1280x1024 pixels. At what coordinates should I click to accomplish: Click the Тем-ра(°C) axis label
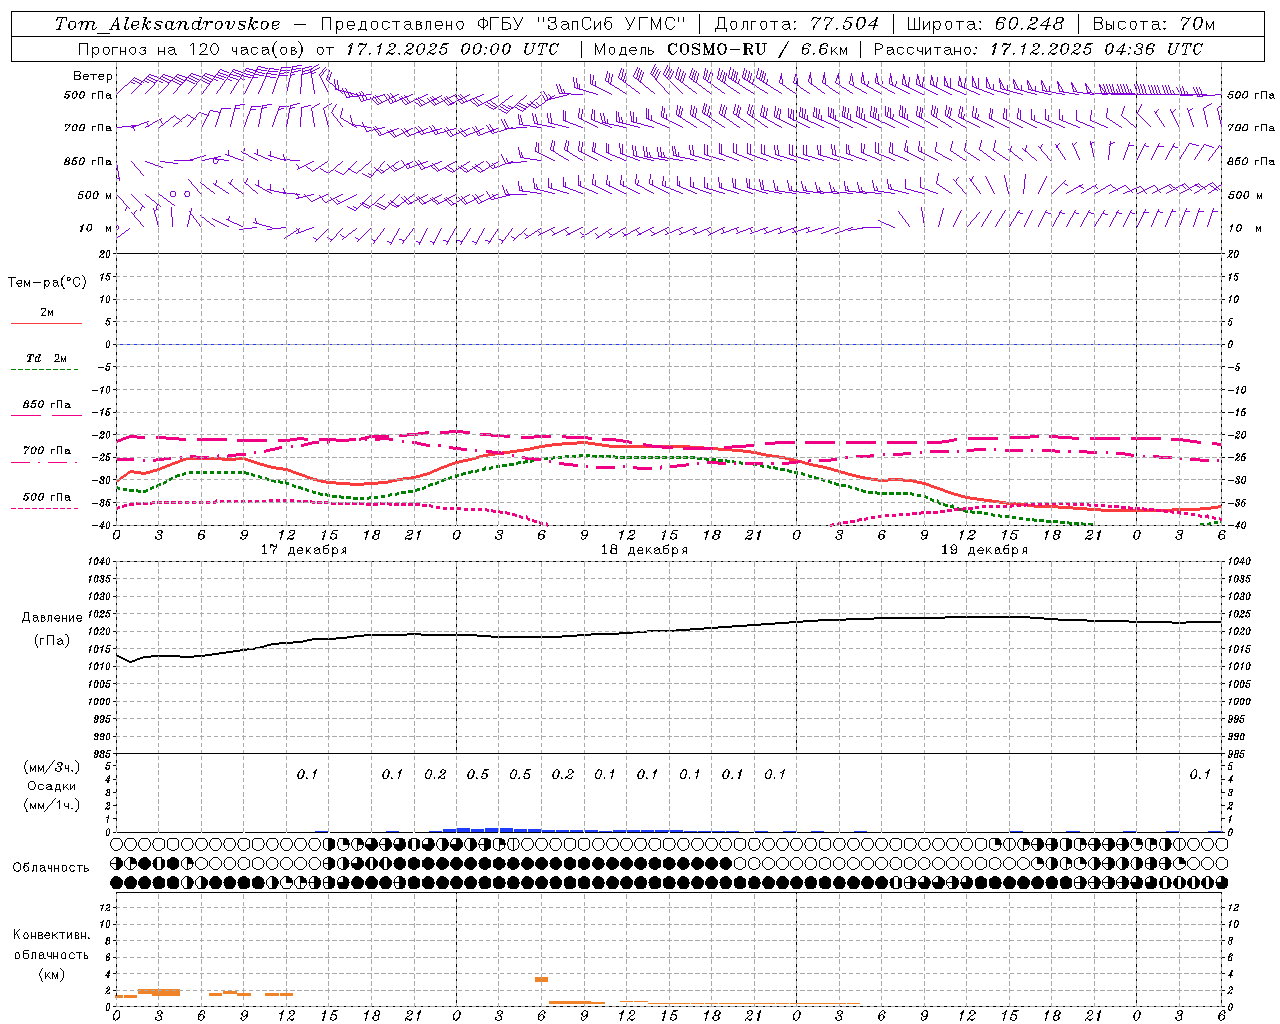click(47, 283)
